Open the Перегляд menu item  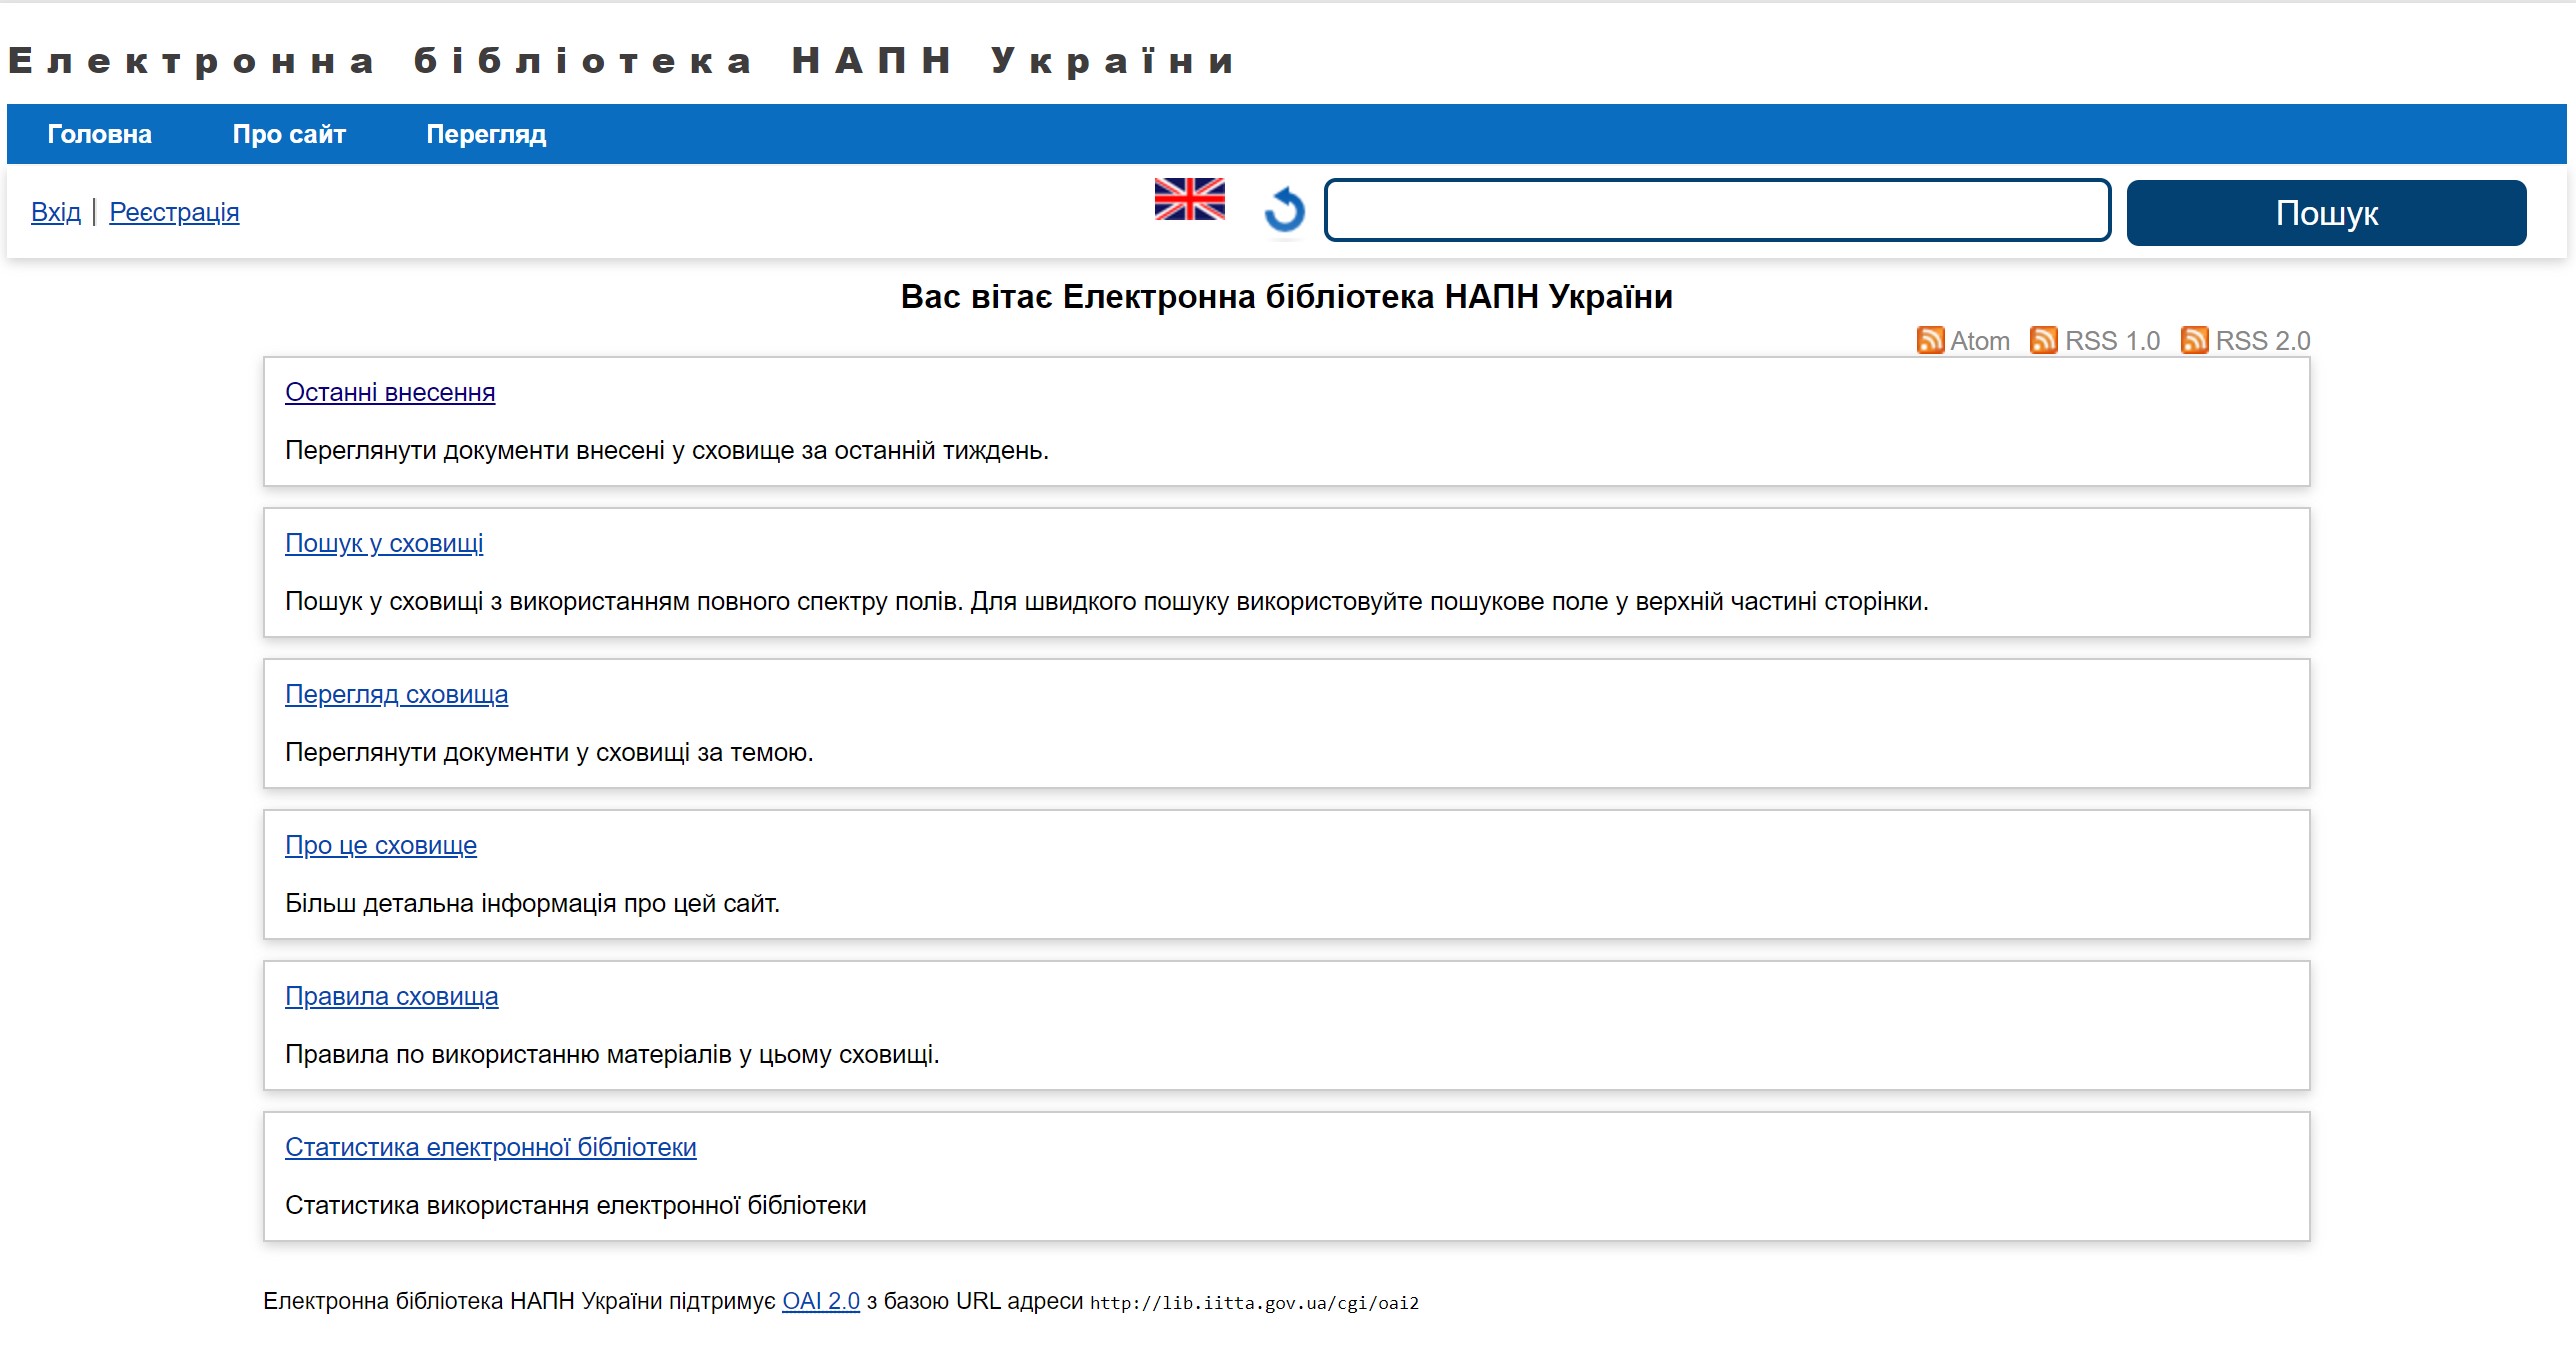[486, 134]
